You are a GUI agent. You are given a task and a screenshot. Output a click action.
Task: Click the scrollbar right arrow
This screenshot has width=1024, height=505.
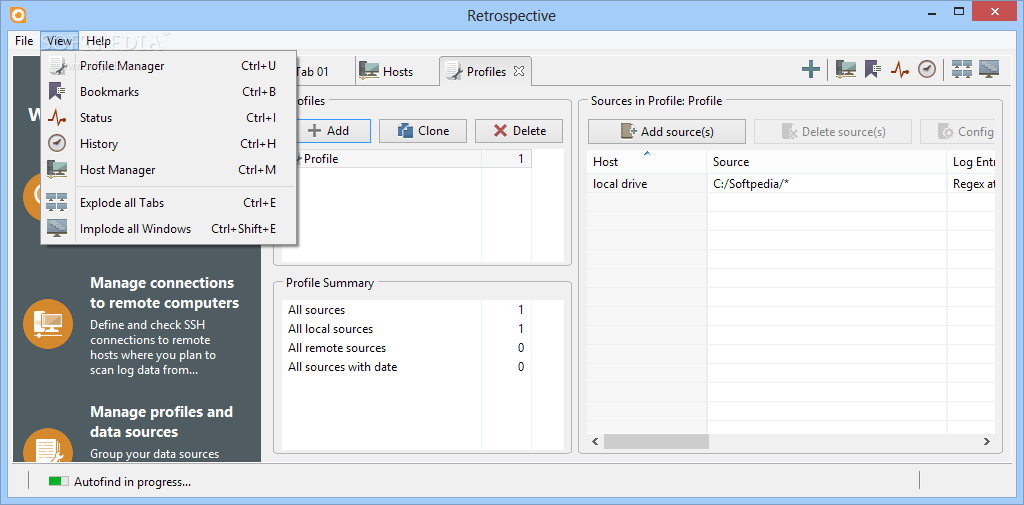[x=987, y=442]
